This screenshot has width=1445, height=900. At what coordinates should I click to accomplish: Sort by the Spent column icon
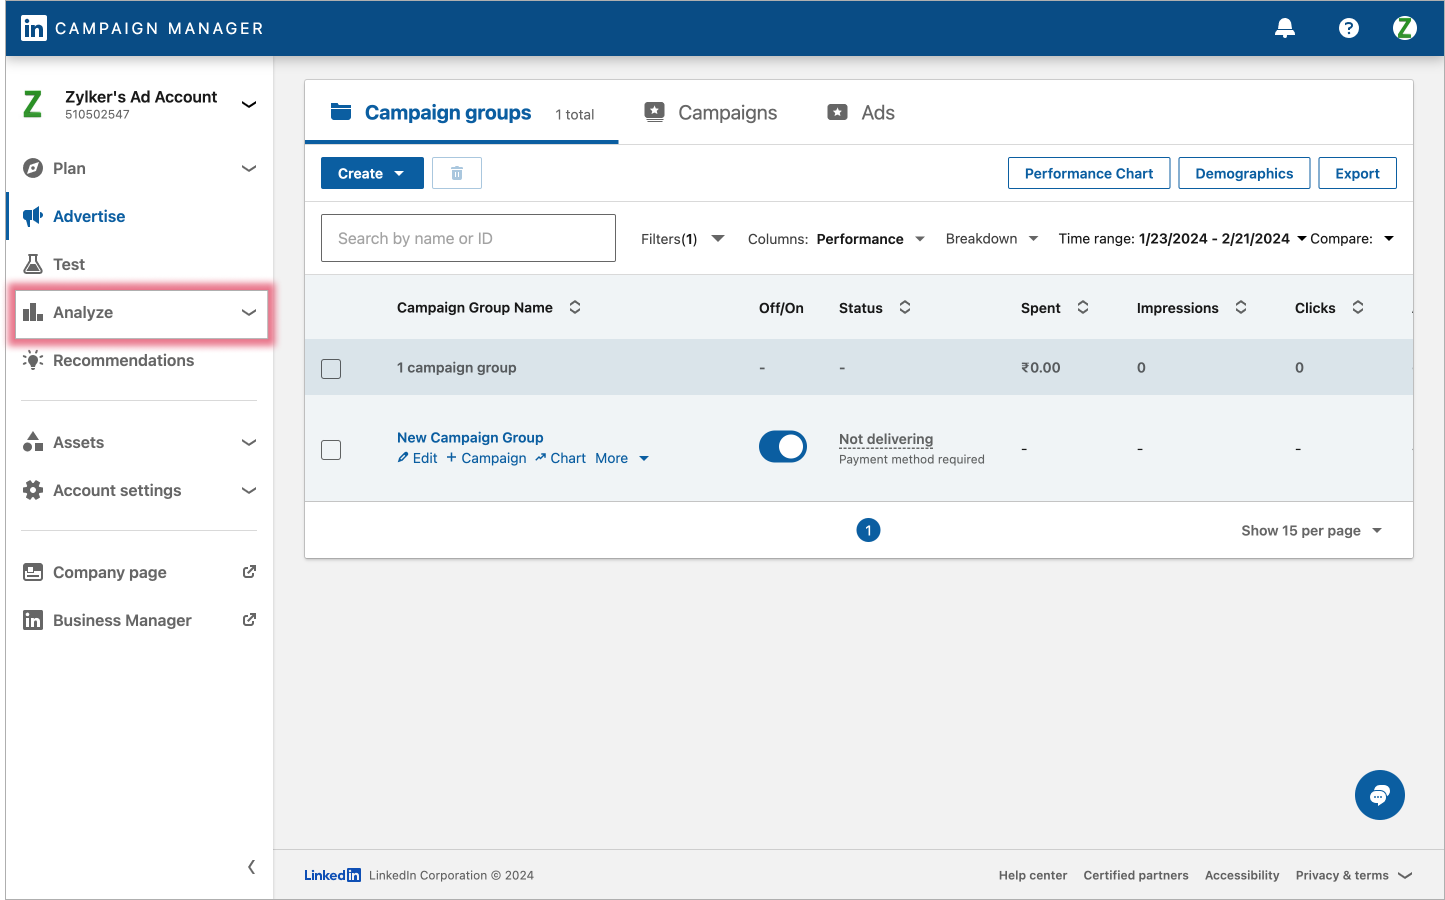(1083, 308)
